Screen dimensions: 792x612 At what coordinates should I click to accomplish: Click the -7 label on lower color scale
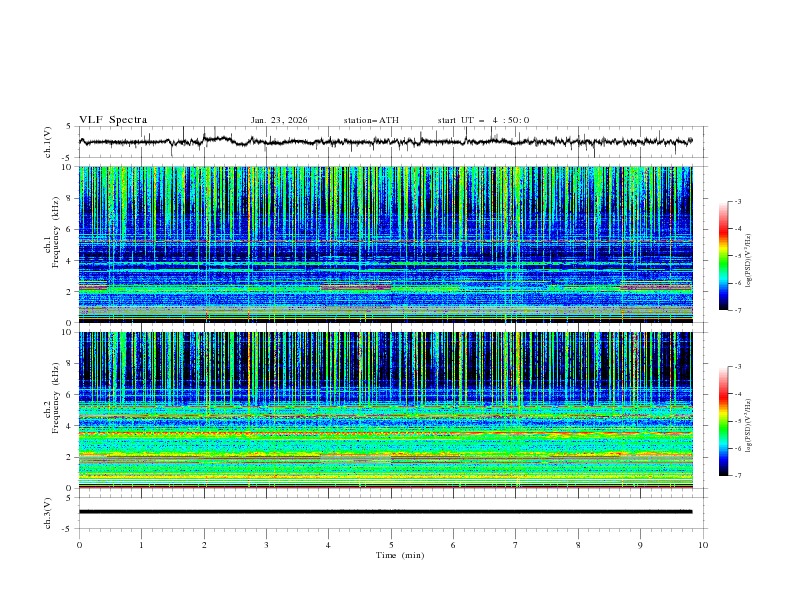(x=738, y=477)
